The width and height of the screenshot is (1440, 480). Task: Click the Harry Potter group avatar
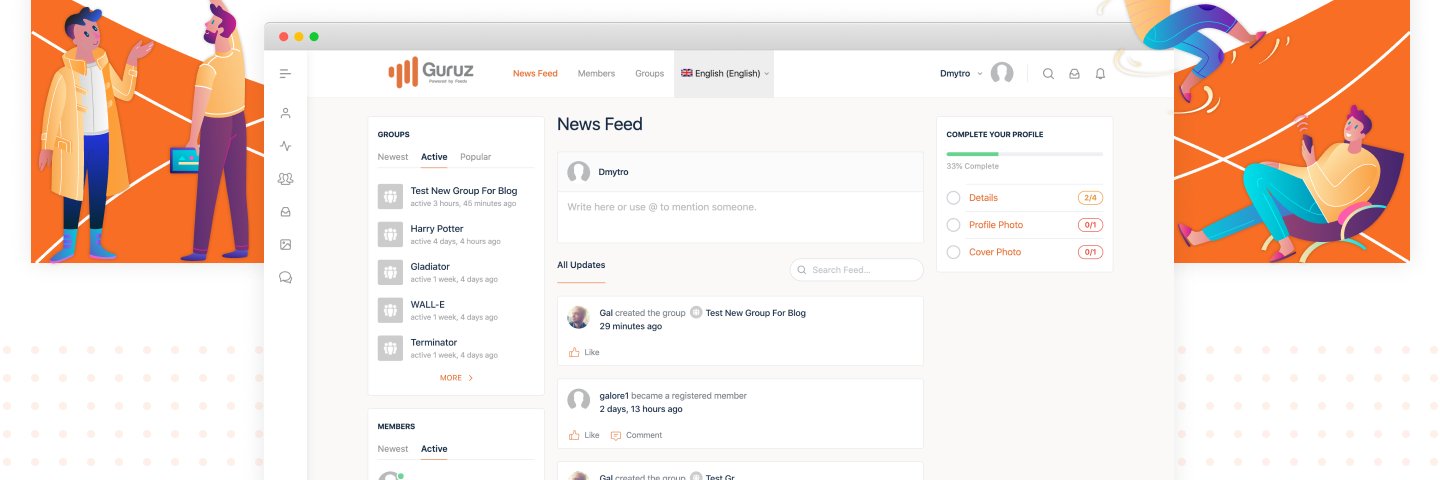coord(390,234)
